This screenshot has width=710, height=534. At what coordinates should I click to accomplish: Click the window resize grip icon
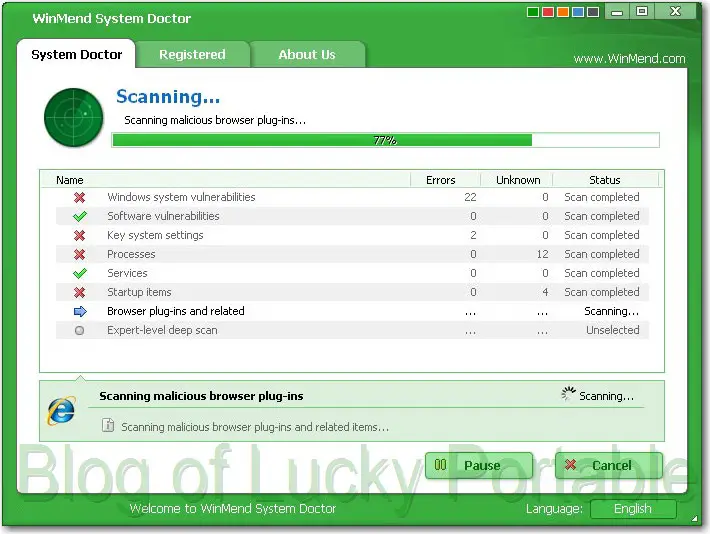coord(694,519)
